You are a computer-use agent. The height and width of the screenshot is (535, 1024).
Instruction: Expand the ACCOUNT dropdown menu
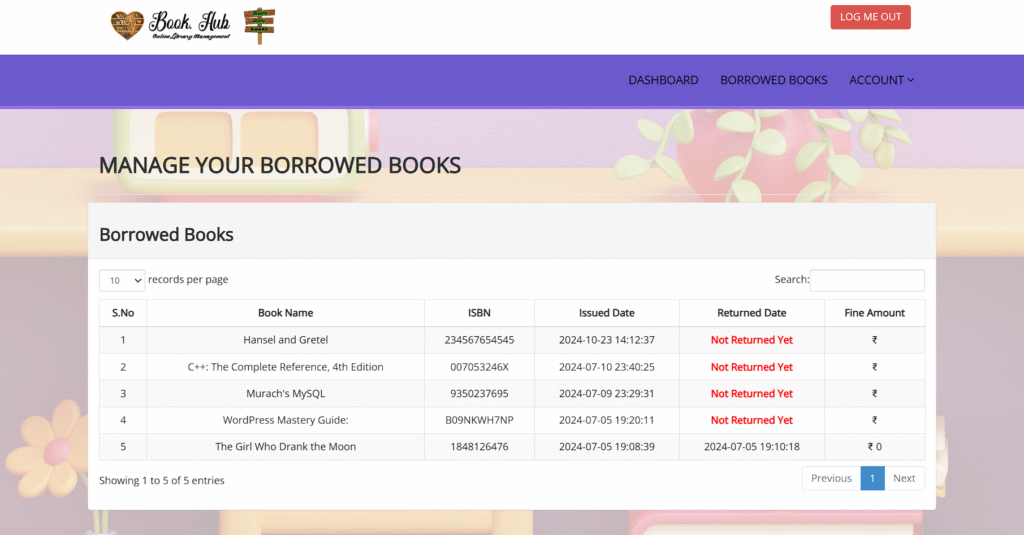point(881,80)
